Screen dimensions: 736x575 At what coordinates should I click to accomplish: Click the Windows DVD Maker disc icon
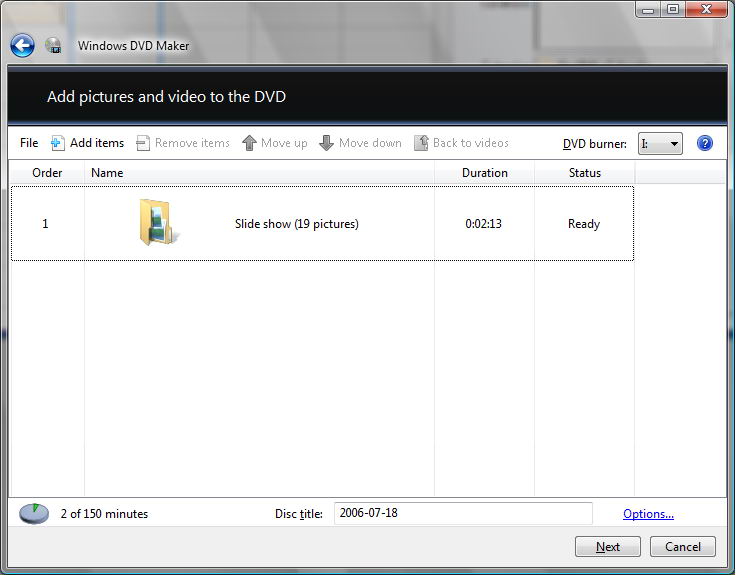[54, 46]
